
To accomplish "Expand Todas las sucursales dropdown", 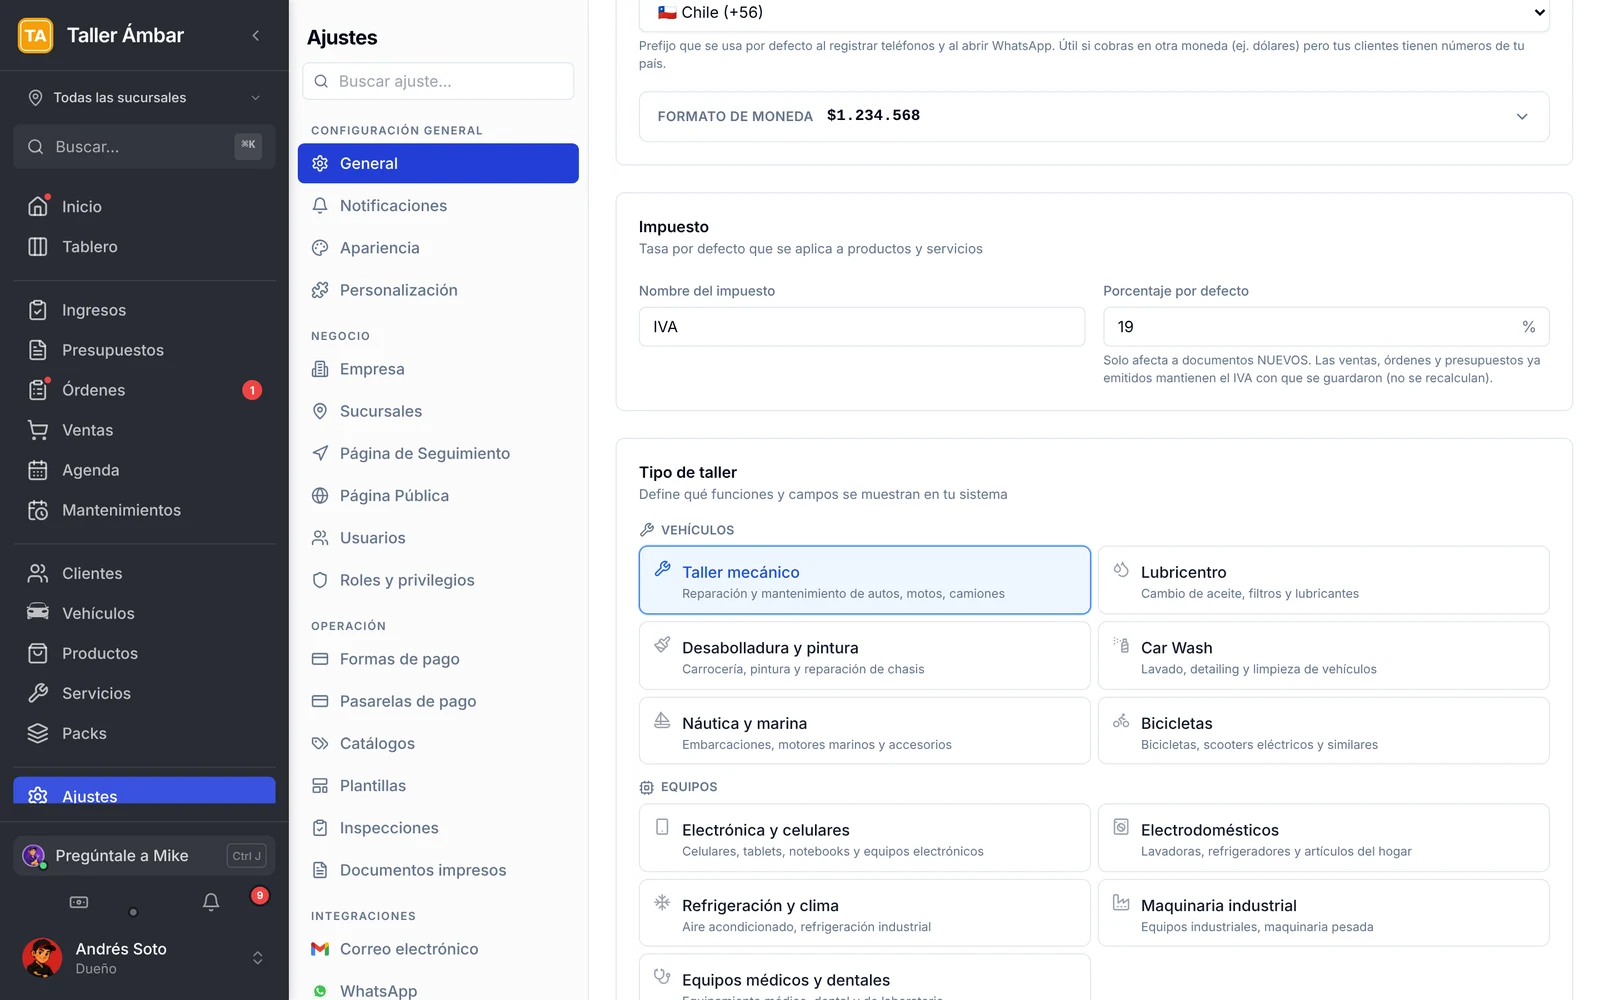I will pyautogui.click(x=144, y=98).
